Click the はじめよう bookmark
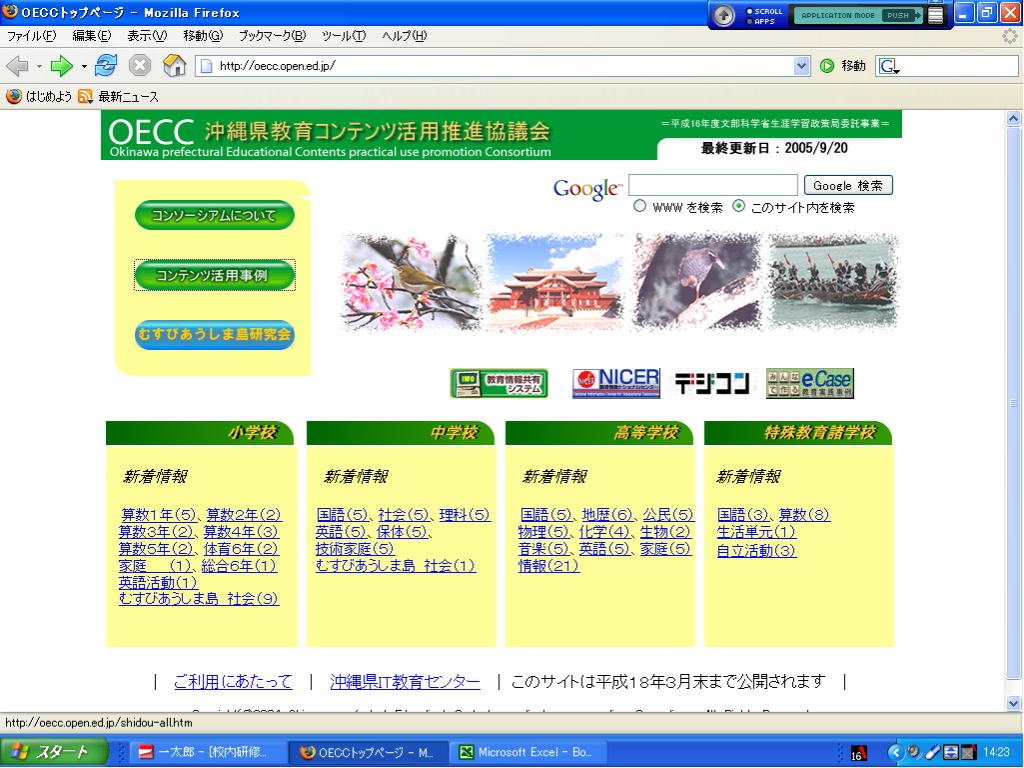The height and width of the screenshot is (768, 1024). pyautogui.click(x=39, y=97)
